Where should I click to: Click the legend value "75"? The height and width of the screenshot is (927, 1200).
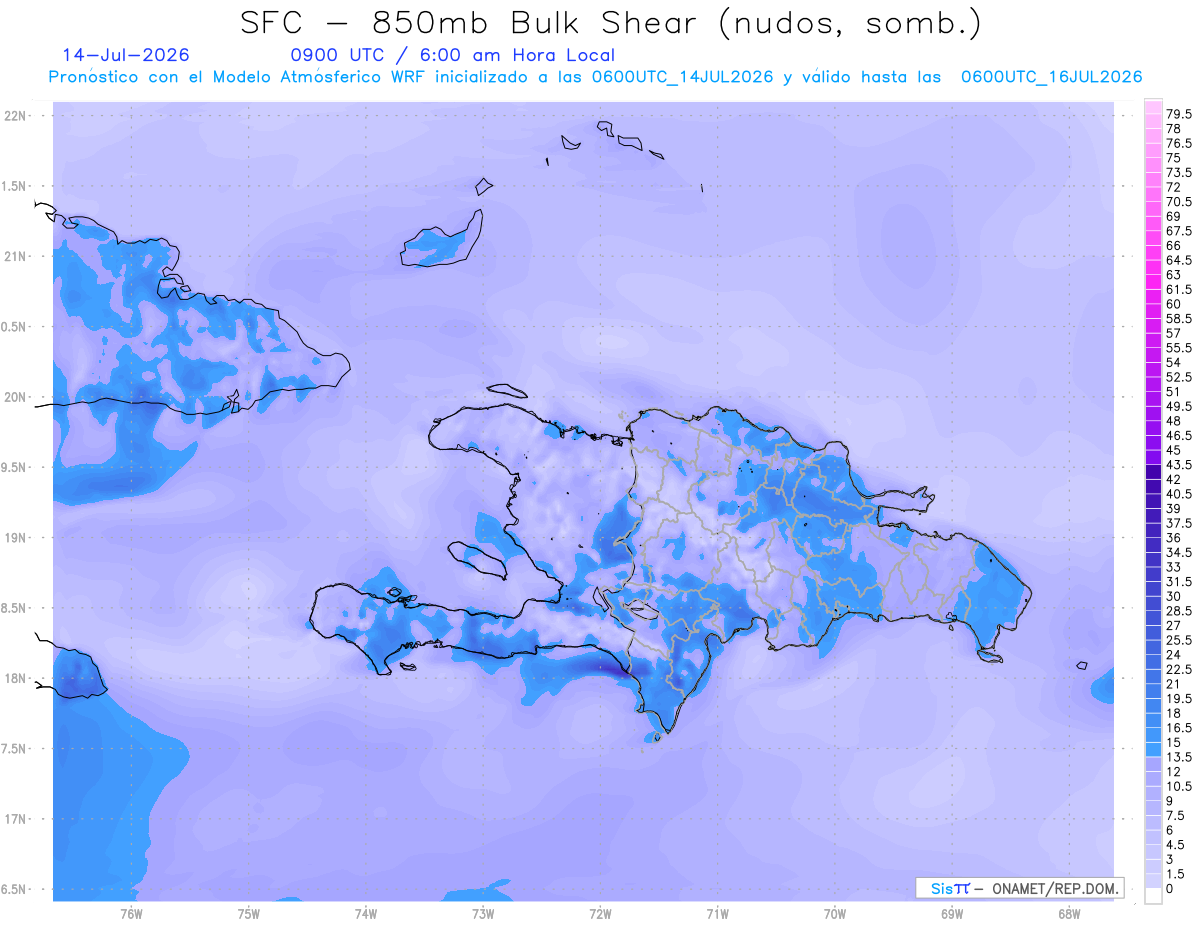coord(1174,158)
